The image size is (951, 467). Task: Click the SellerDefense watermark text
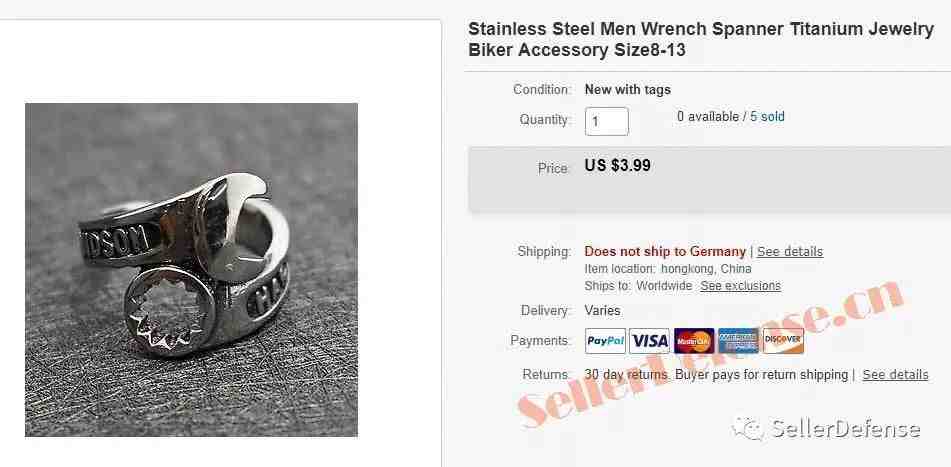click(x=845, y=429)
